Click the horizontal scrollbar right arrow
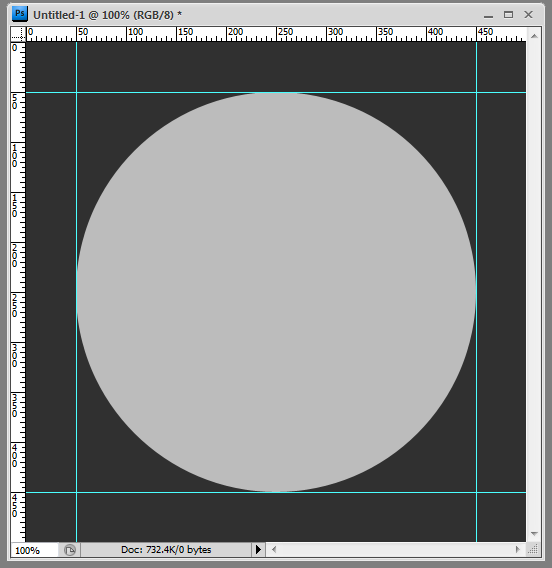Viewport: 552px width, 568px height. pyautogui.click(x=518, y=550)
